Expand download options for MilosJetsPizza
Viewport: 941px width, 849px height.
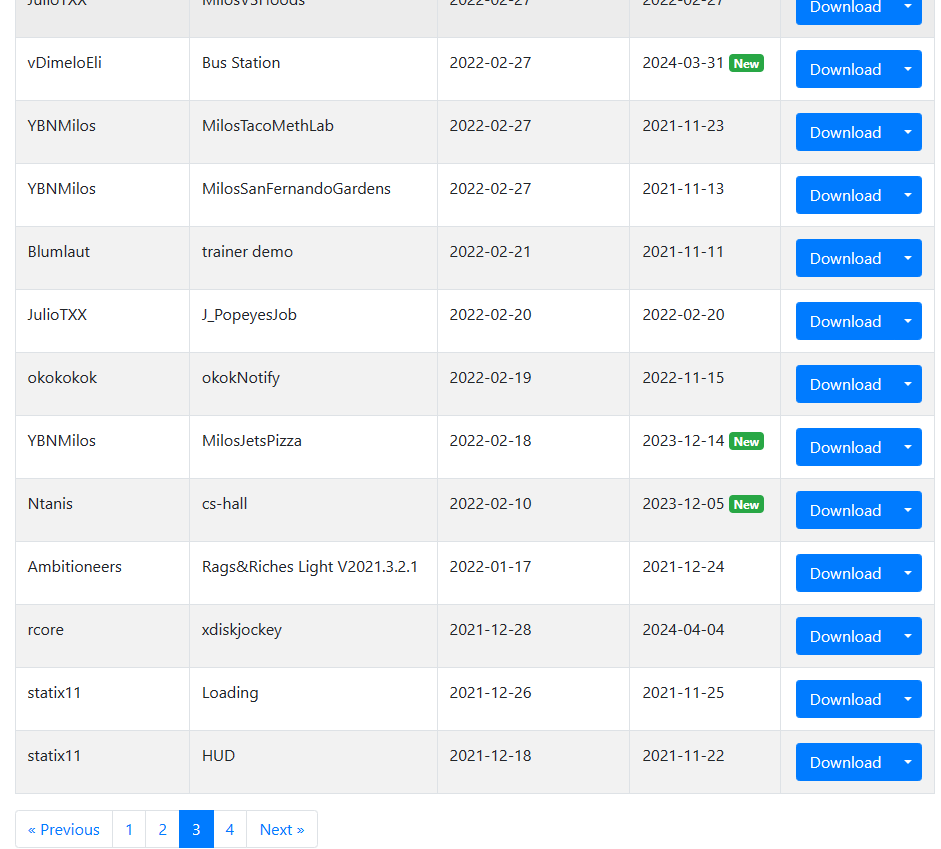(x=908, y=447)
